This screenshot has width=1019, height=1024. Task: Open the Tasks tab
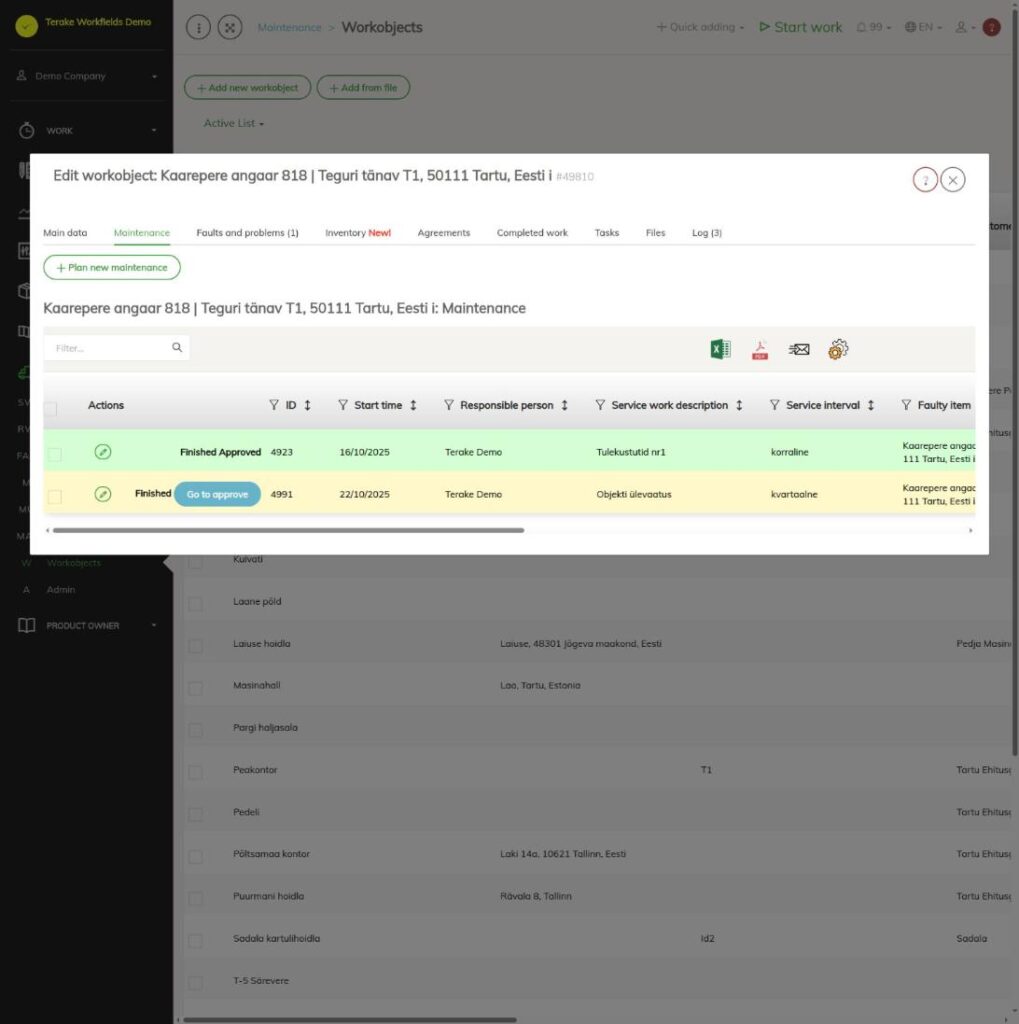(x=607, y=232)
